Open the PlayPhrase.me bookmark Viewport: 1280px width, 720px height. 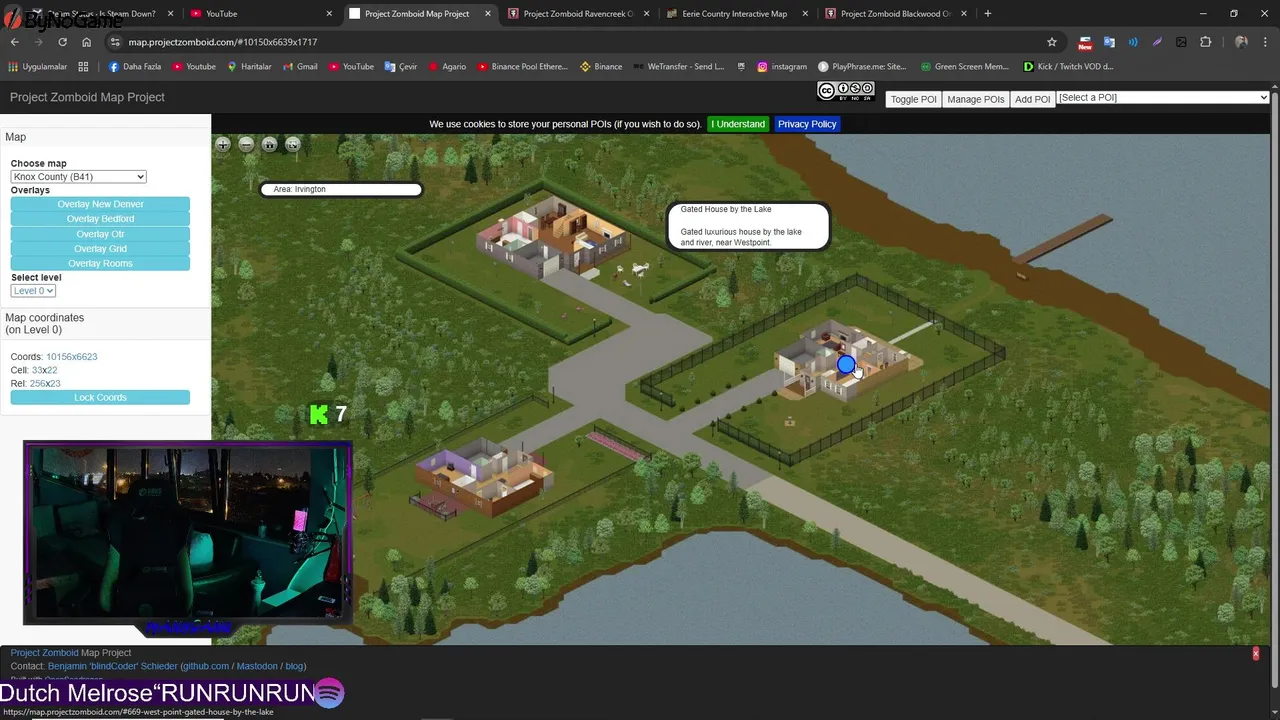(862, 67)
